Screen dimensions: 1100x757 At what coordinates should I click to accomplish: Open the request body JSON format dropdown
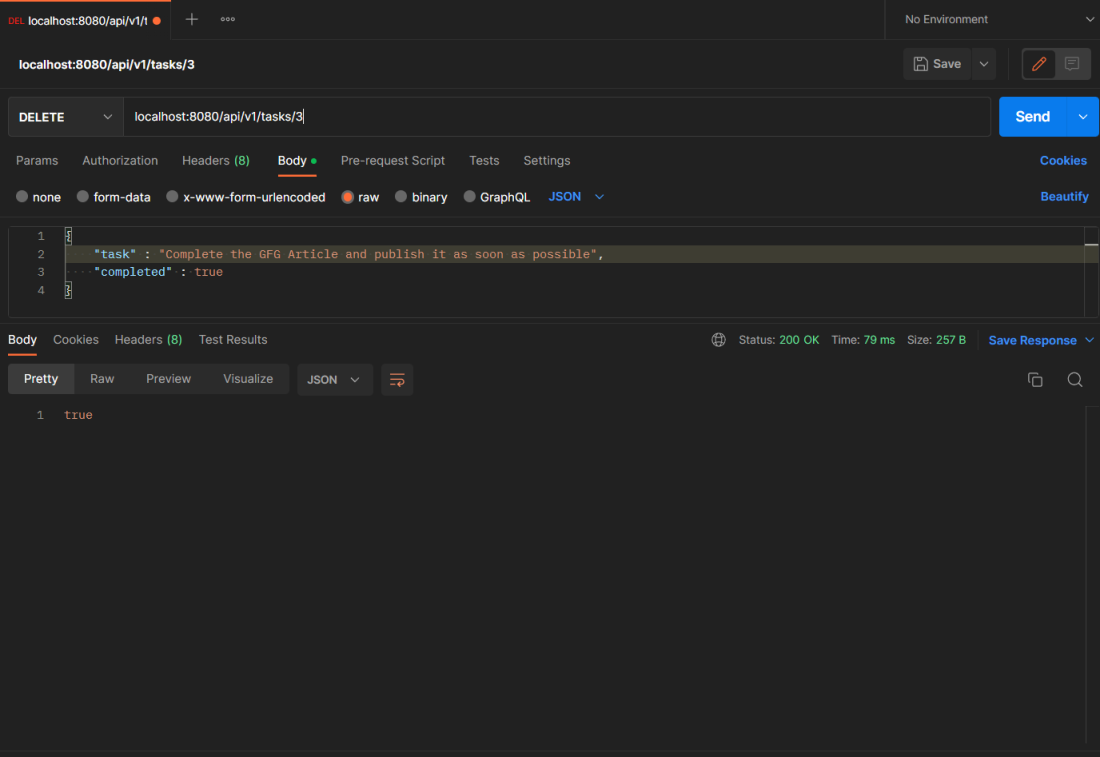point(576,196)
